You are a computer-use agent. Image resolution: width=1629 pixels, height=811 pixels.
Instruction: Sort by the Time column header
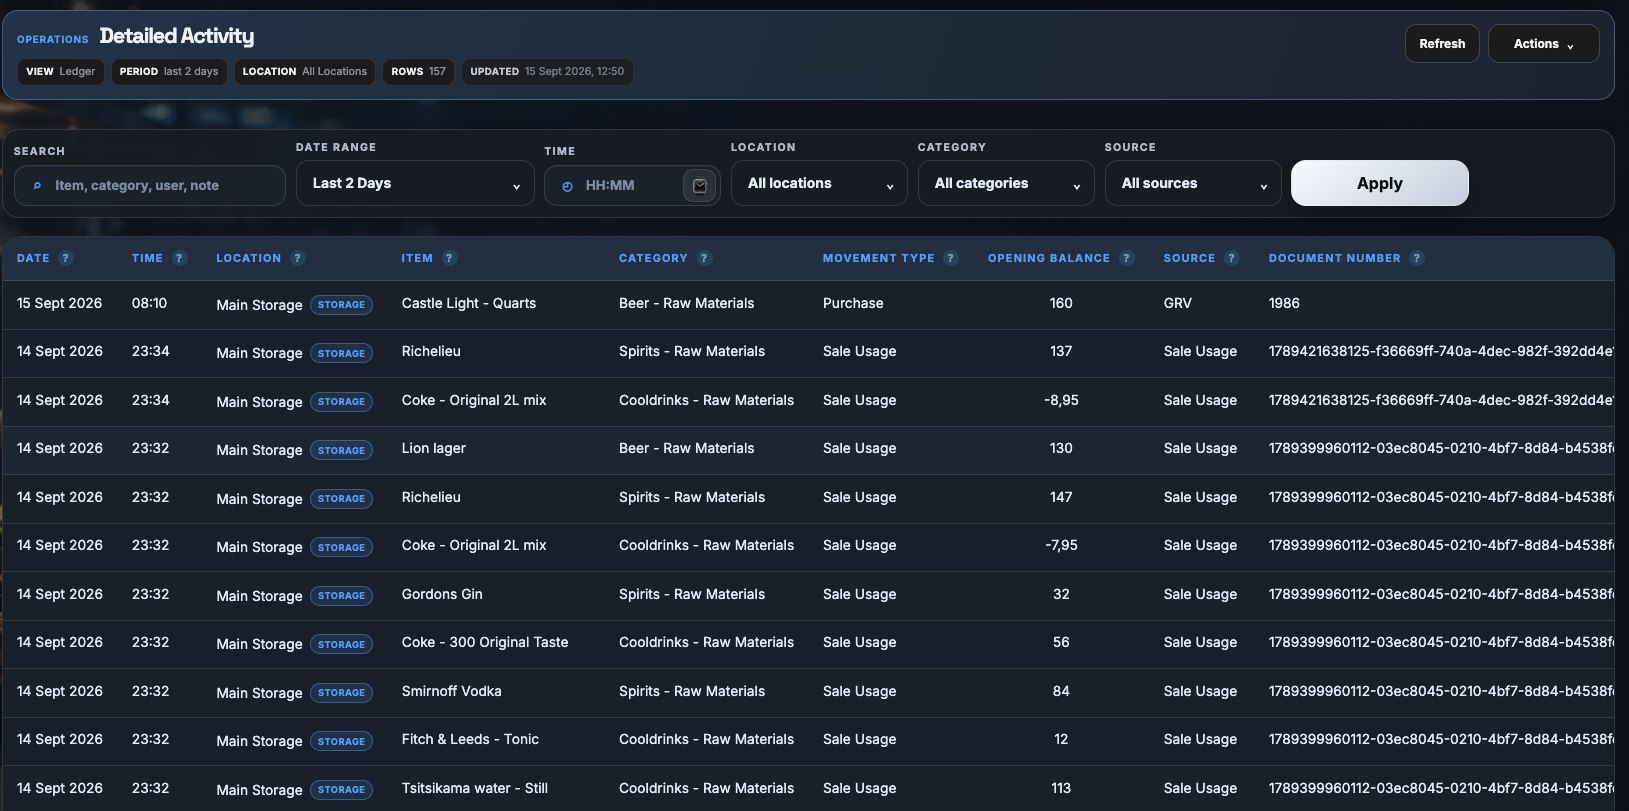pos(147,258)
